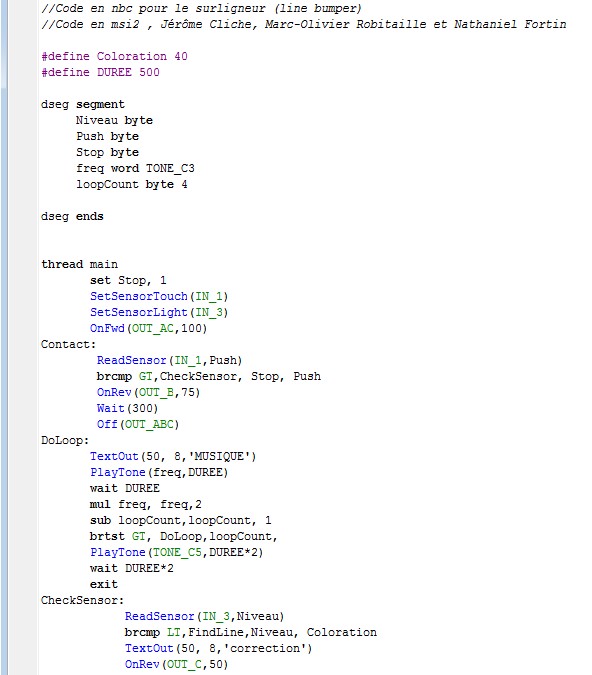
Task: Click SetSensorTouch(IN_1) function call
Action: [159, 297]
